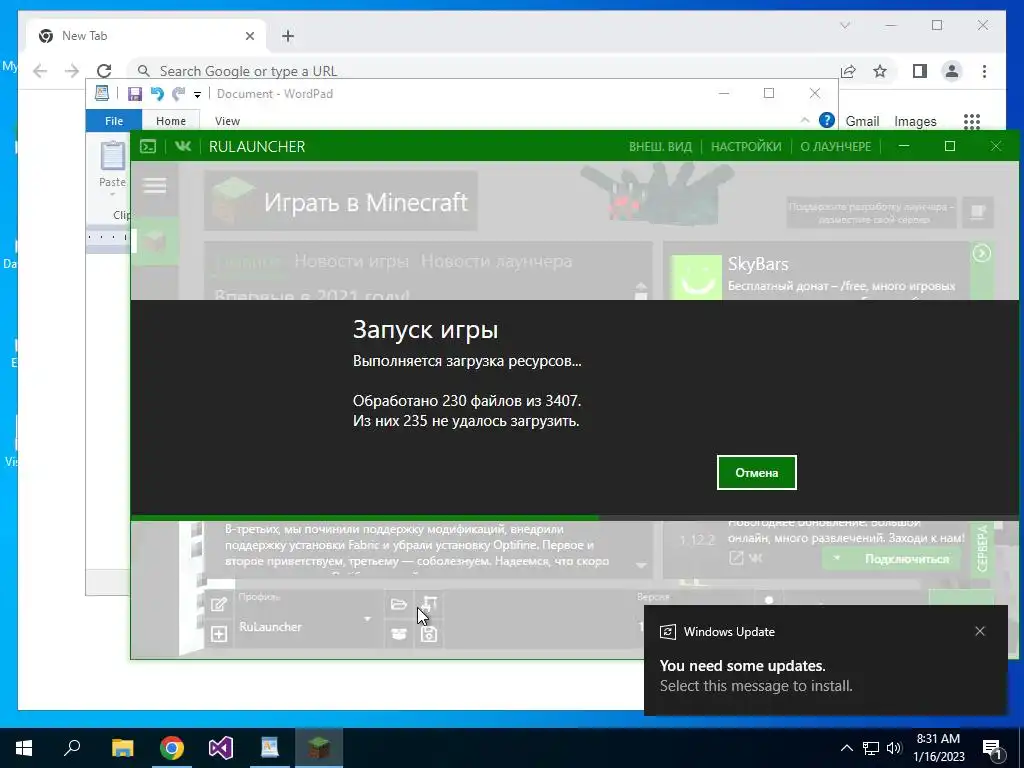Click the Chrome back arrow
The height and width of the screenshot is (768, 1024).
40,71
